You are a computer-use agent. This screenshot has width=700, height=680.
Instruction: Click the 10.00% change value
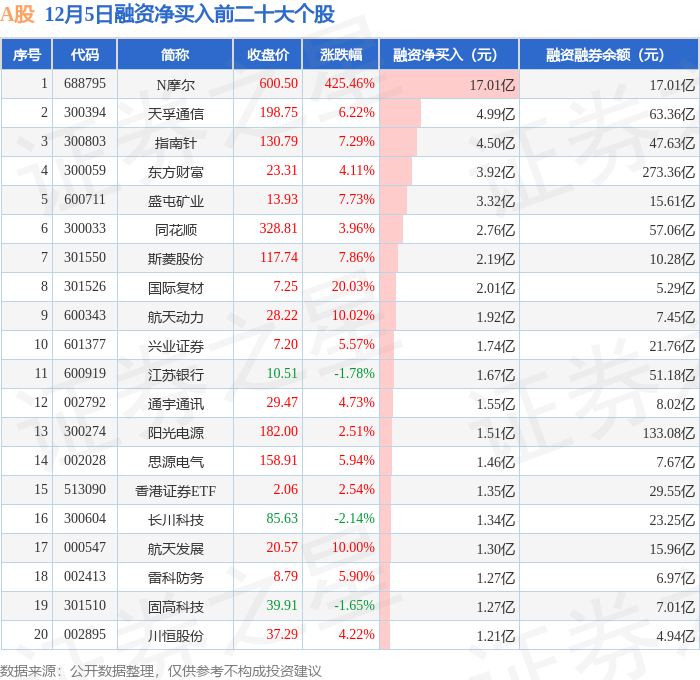(x=353, y=548)
